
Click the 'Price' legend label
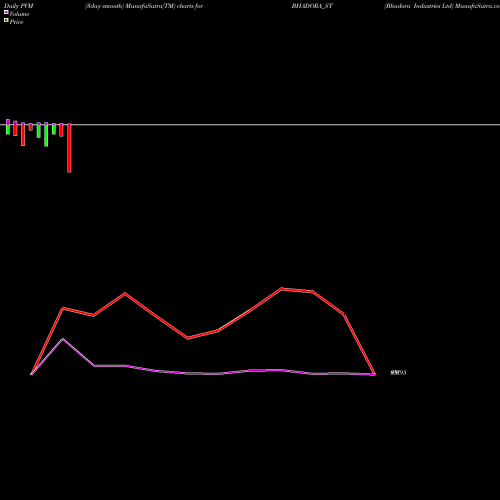point(16,22)
